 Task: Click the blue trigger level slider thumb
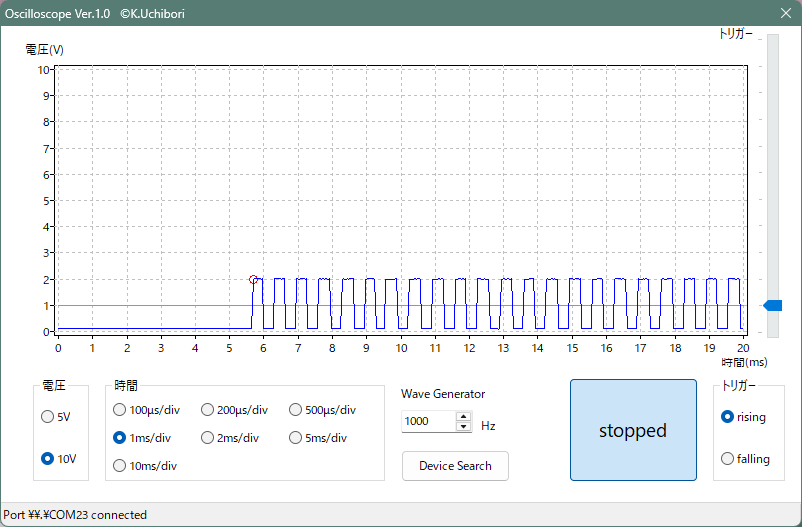click(773, 305)
